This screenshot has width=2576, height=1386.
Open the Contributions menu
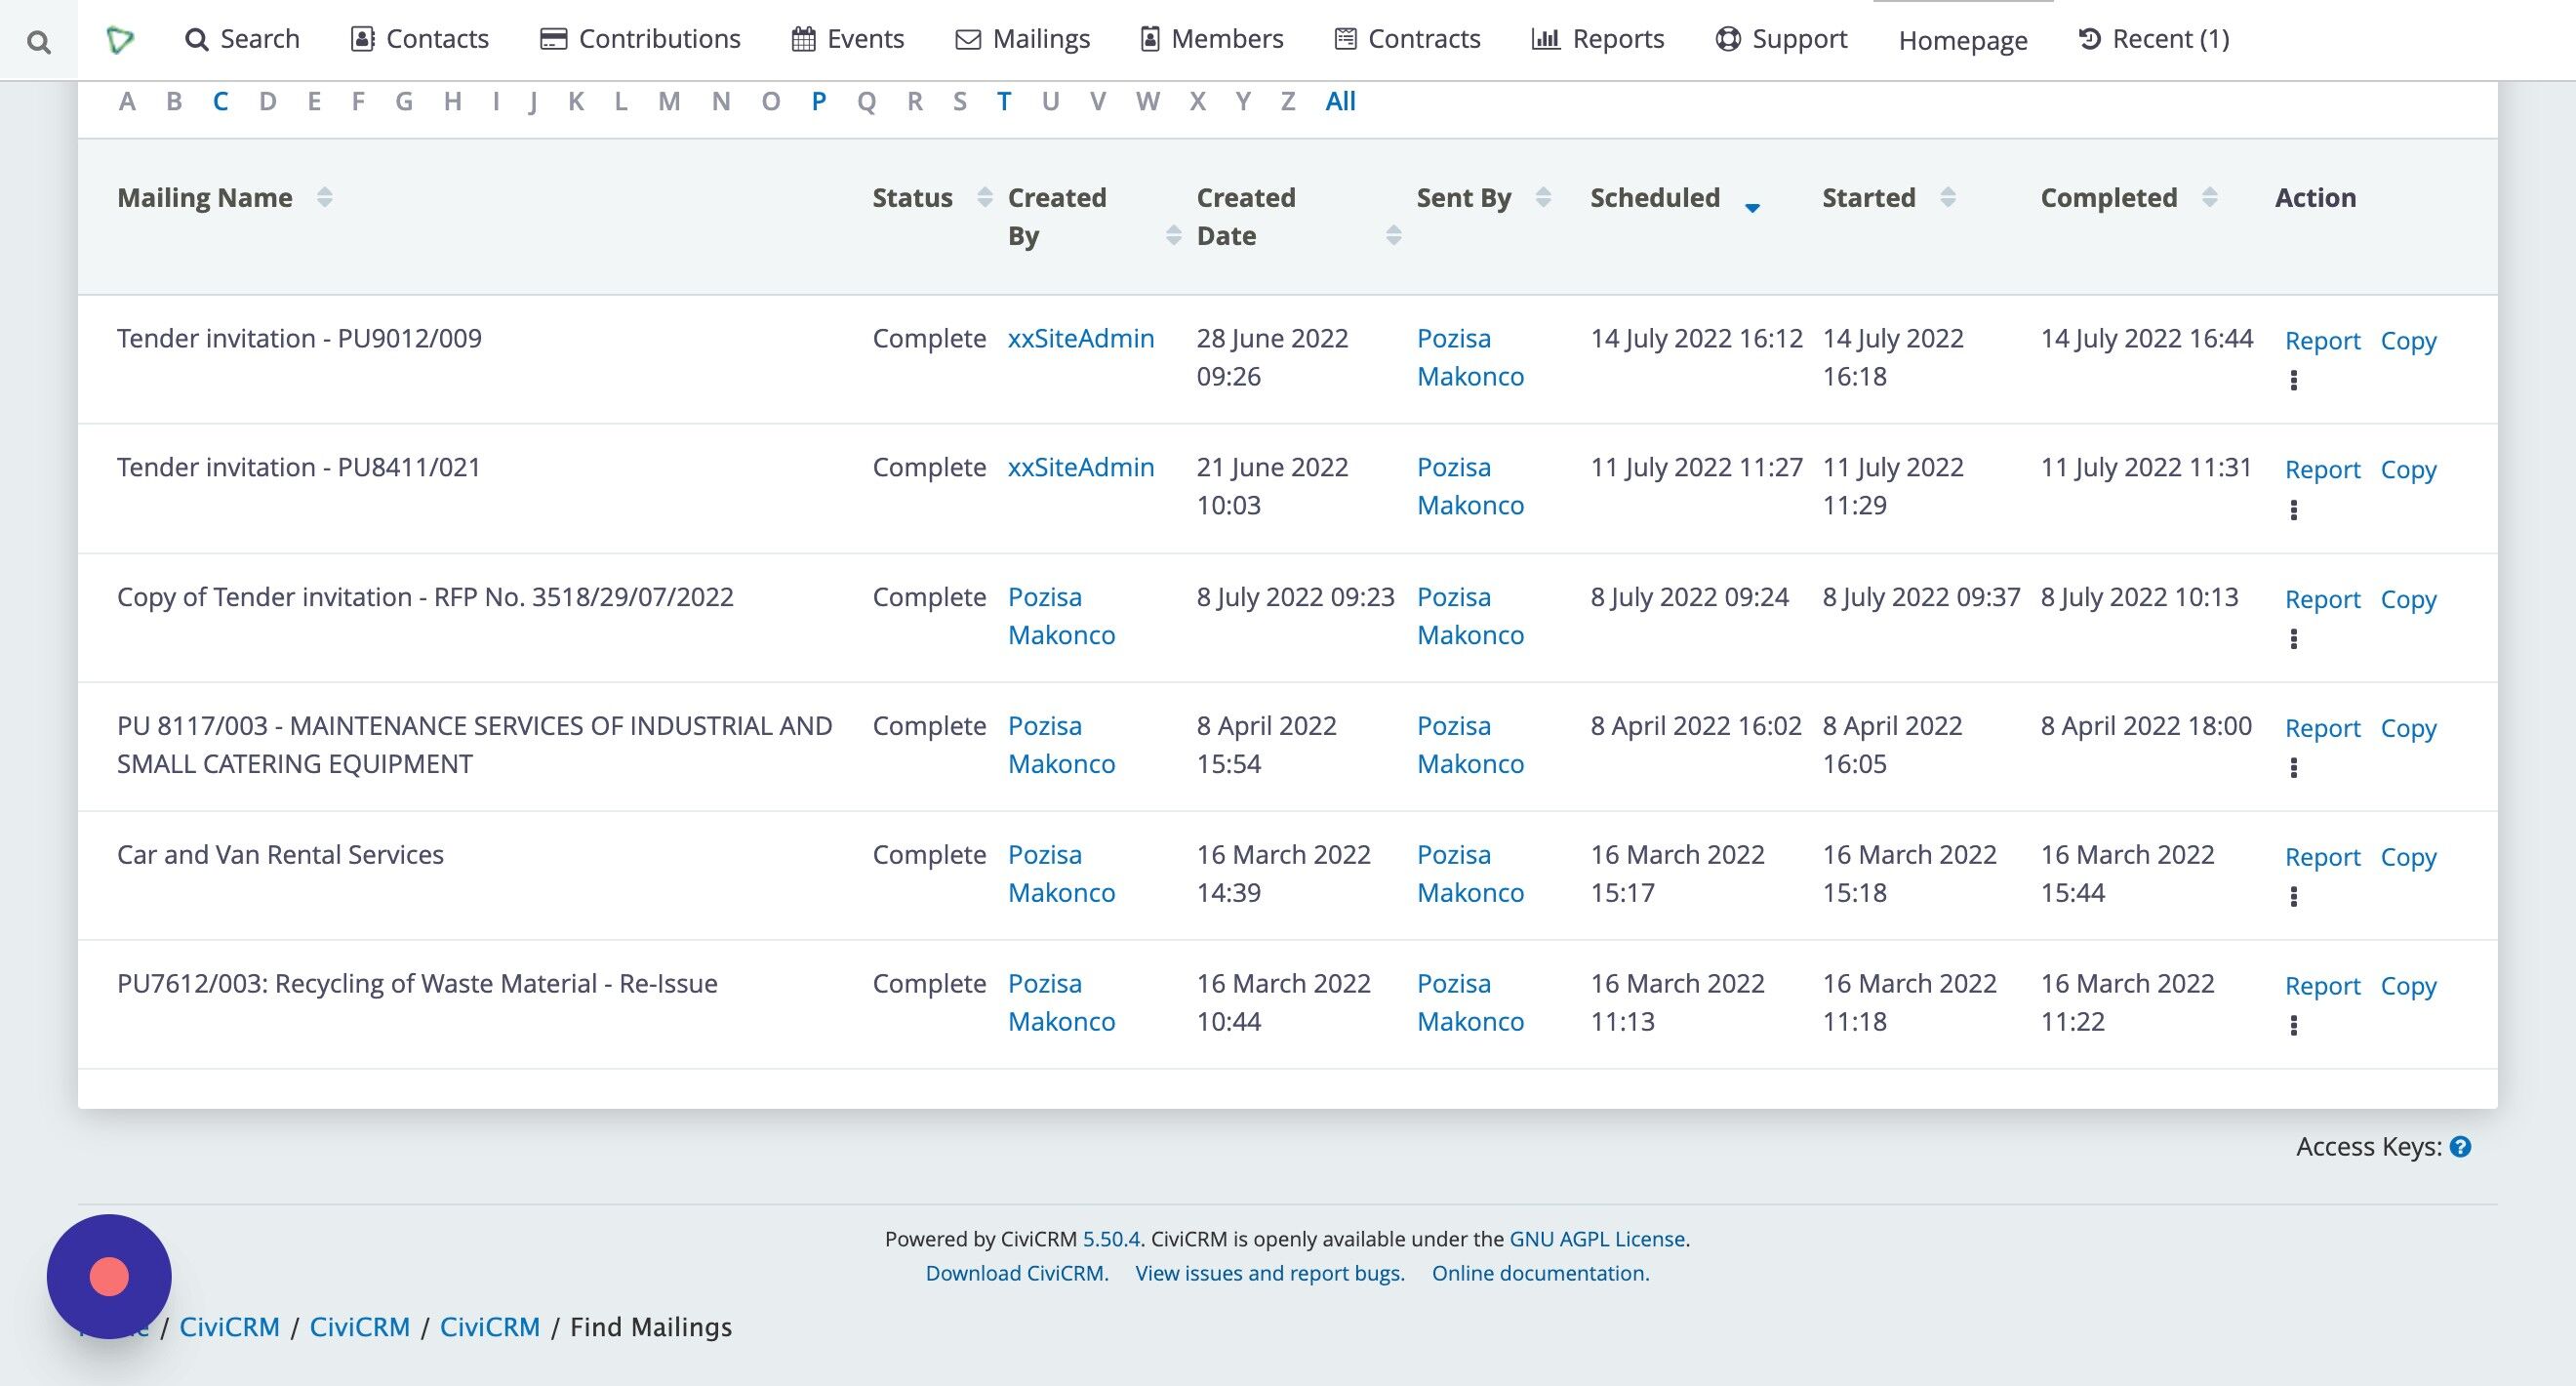[x=640, y=39]
